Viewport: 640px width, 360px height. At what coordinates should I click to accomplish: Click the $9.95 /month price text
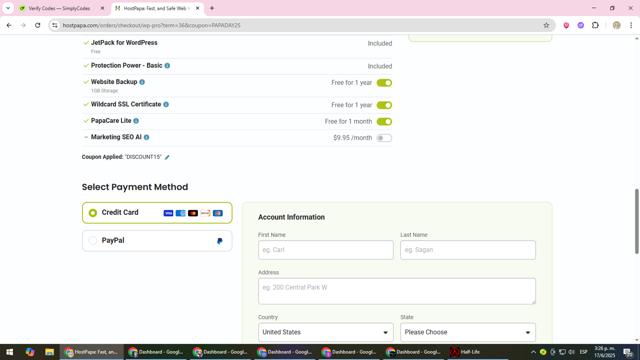click(353, 138)
